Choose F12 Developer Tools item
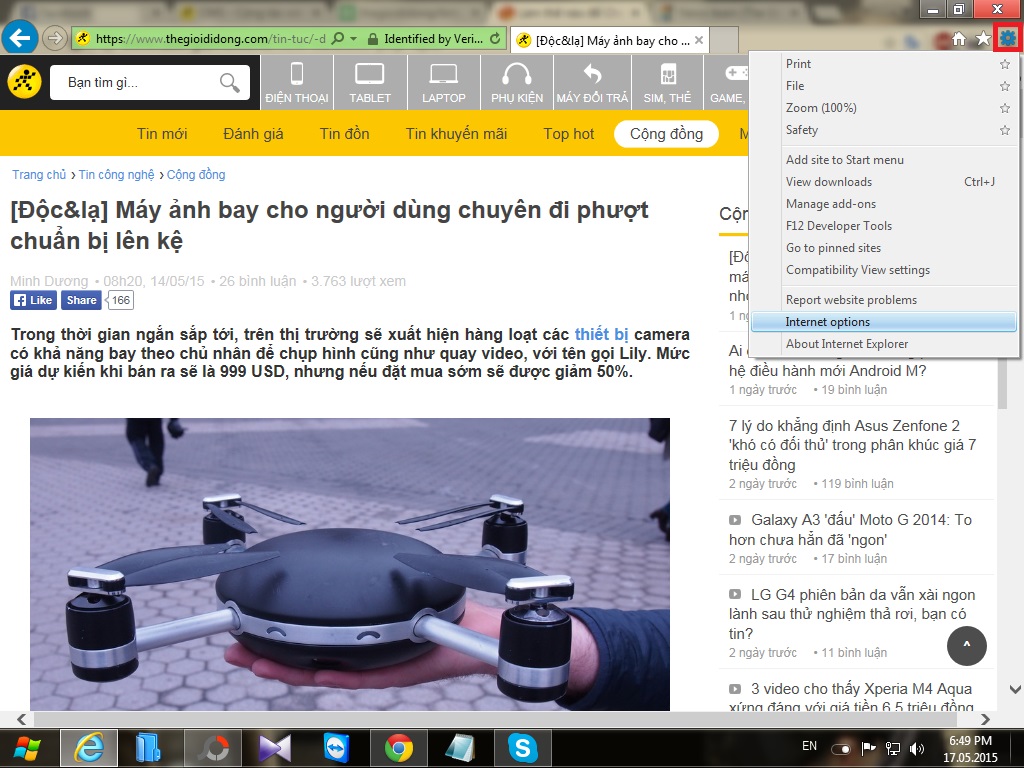This screenshot has width=1024, height=768. tap(886, 226)
